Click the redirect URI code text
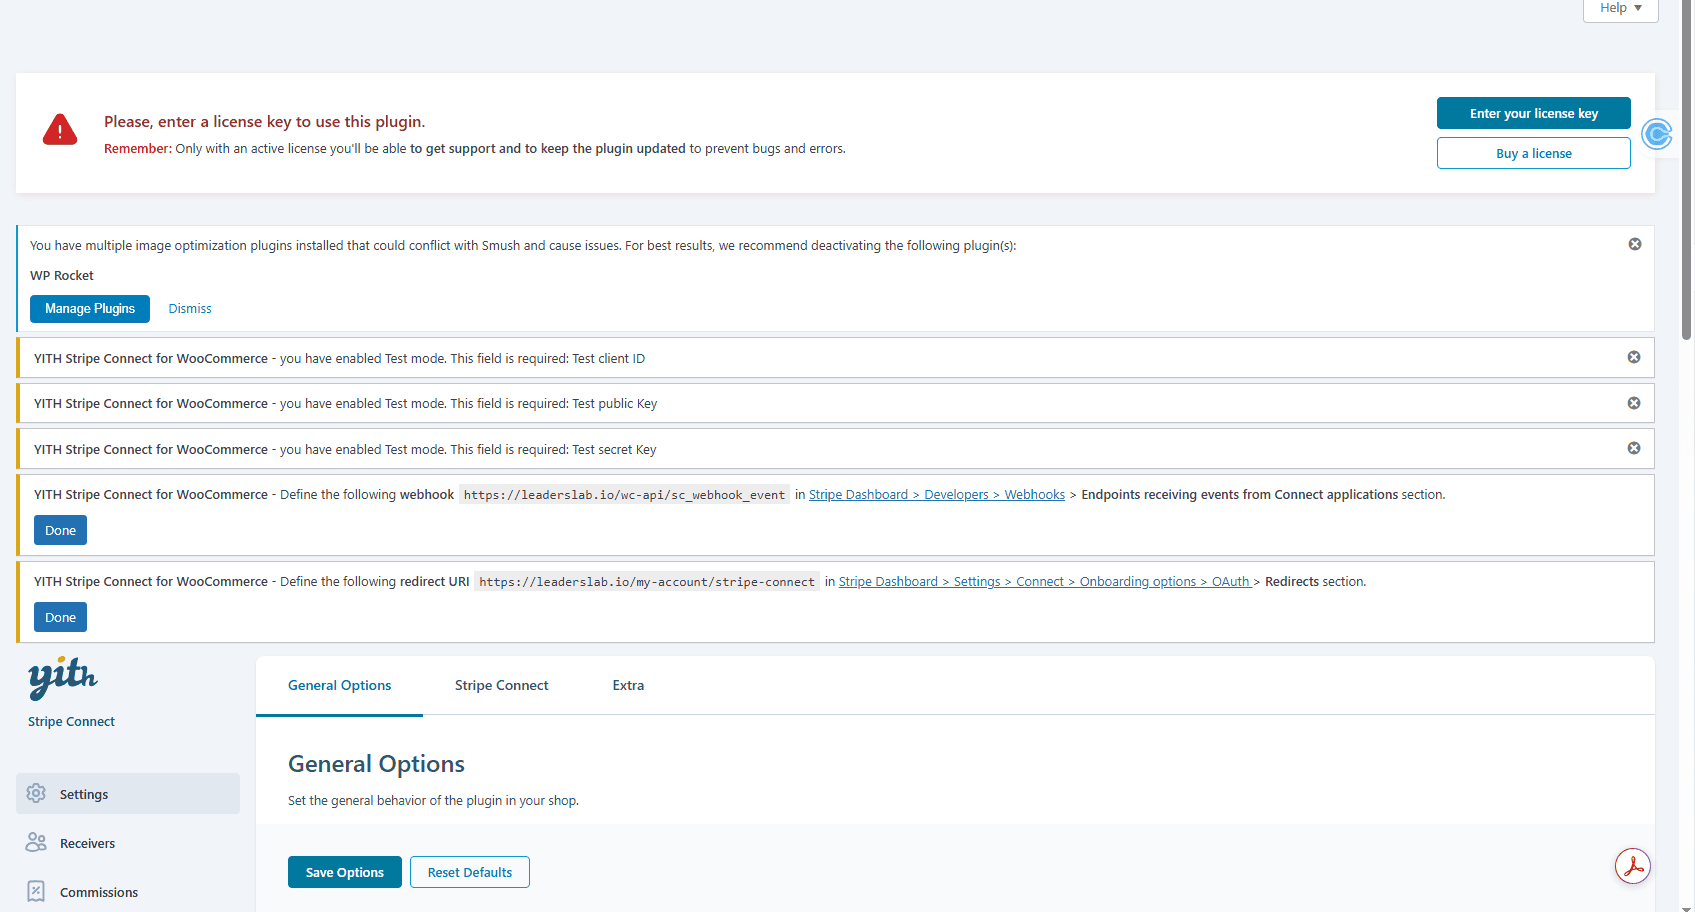Image resolution: width=1695 pixels, height=912 pixels. [x=647, y=582]
